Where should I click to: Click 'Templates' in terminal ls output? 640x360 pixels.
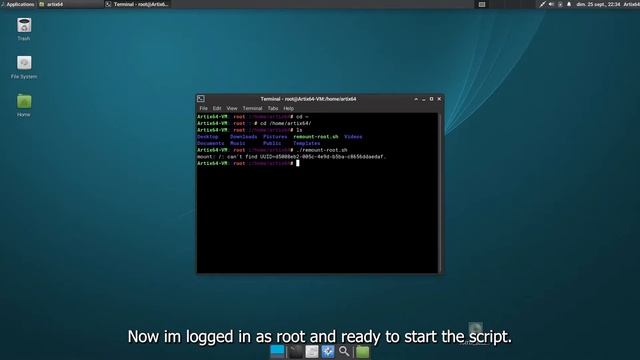tap(307, 143)
